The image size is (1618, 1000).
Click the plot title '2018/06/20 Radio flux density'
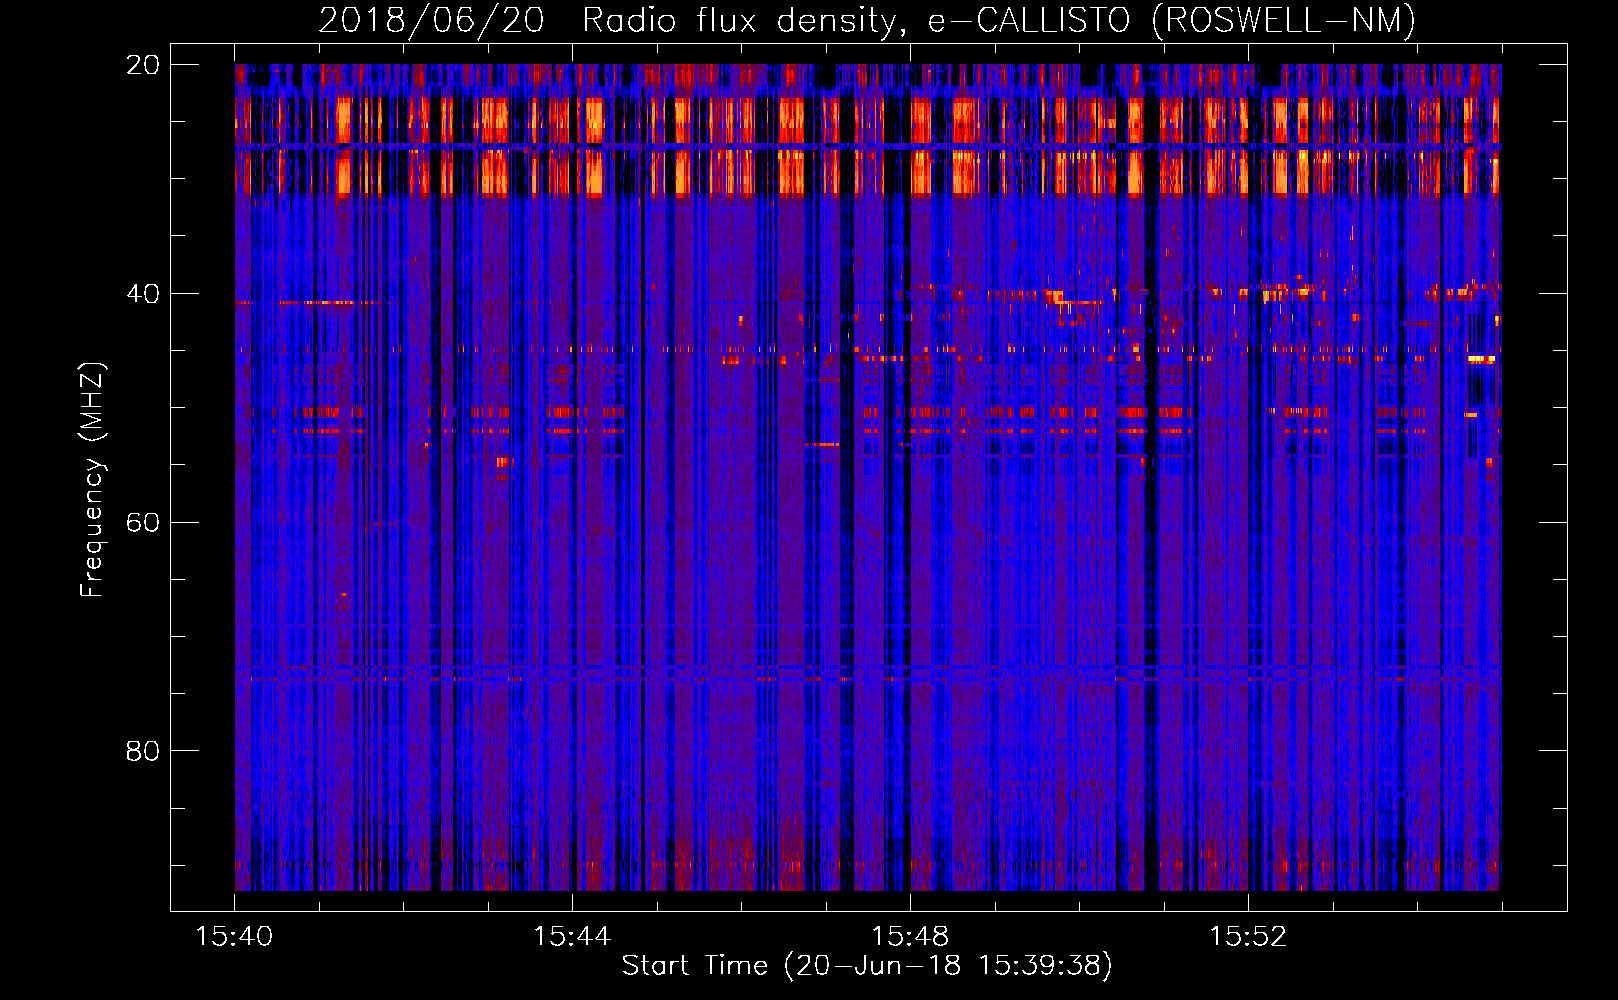[x=867, y=21]
